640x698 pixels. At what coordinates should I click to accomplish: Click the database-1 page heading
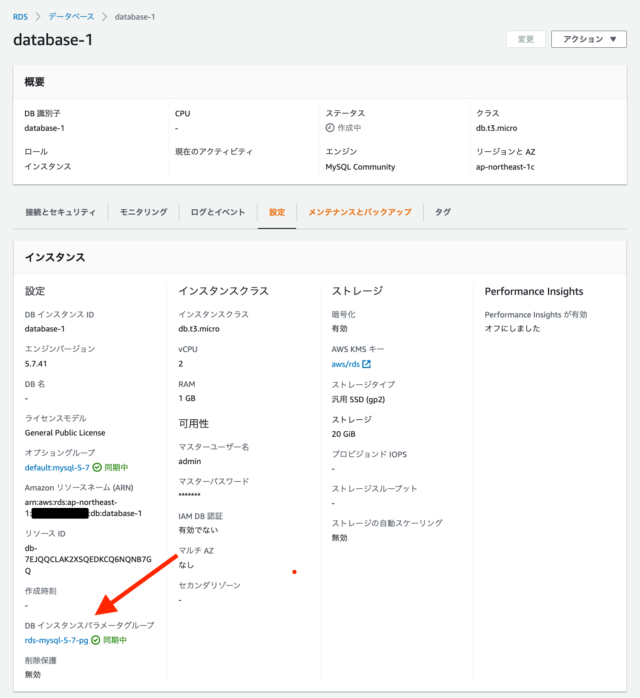coord(53,40)
